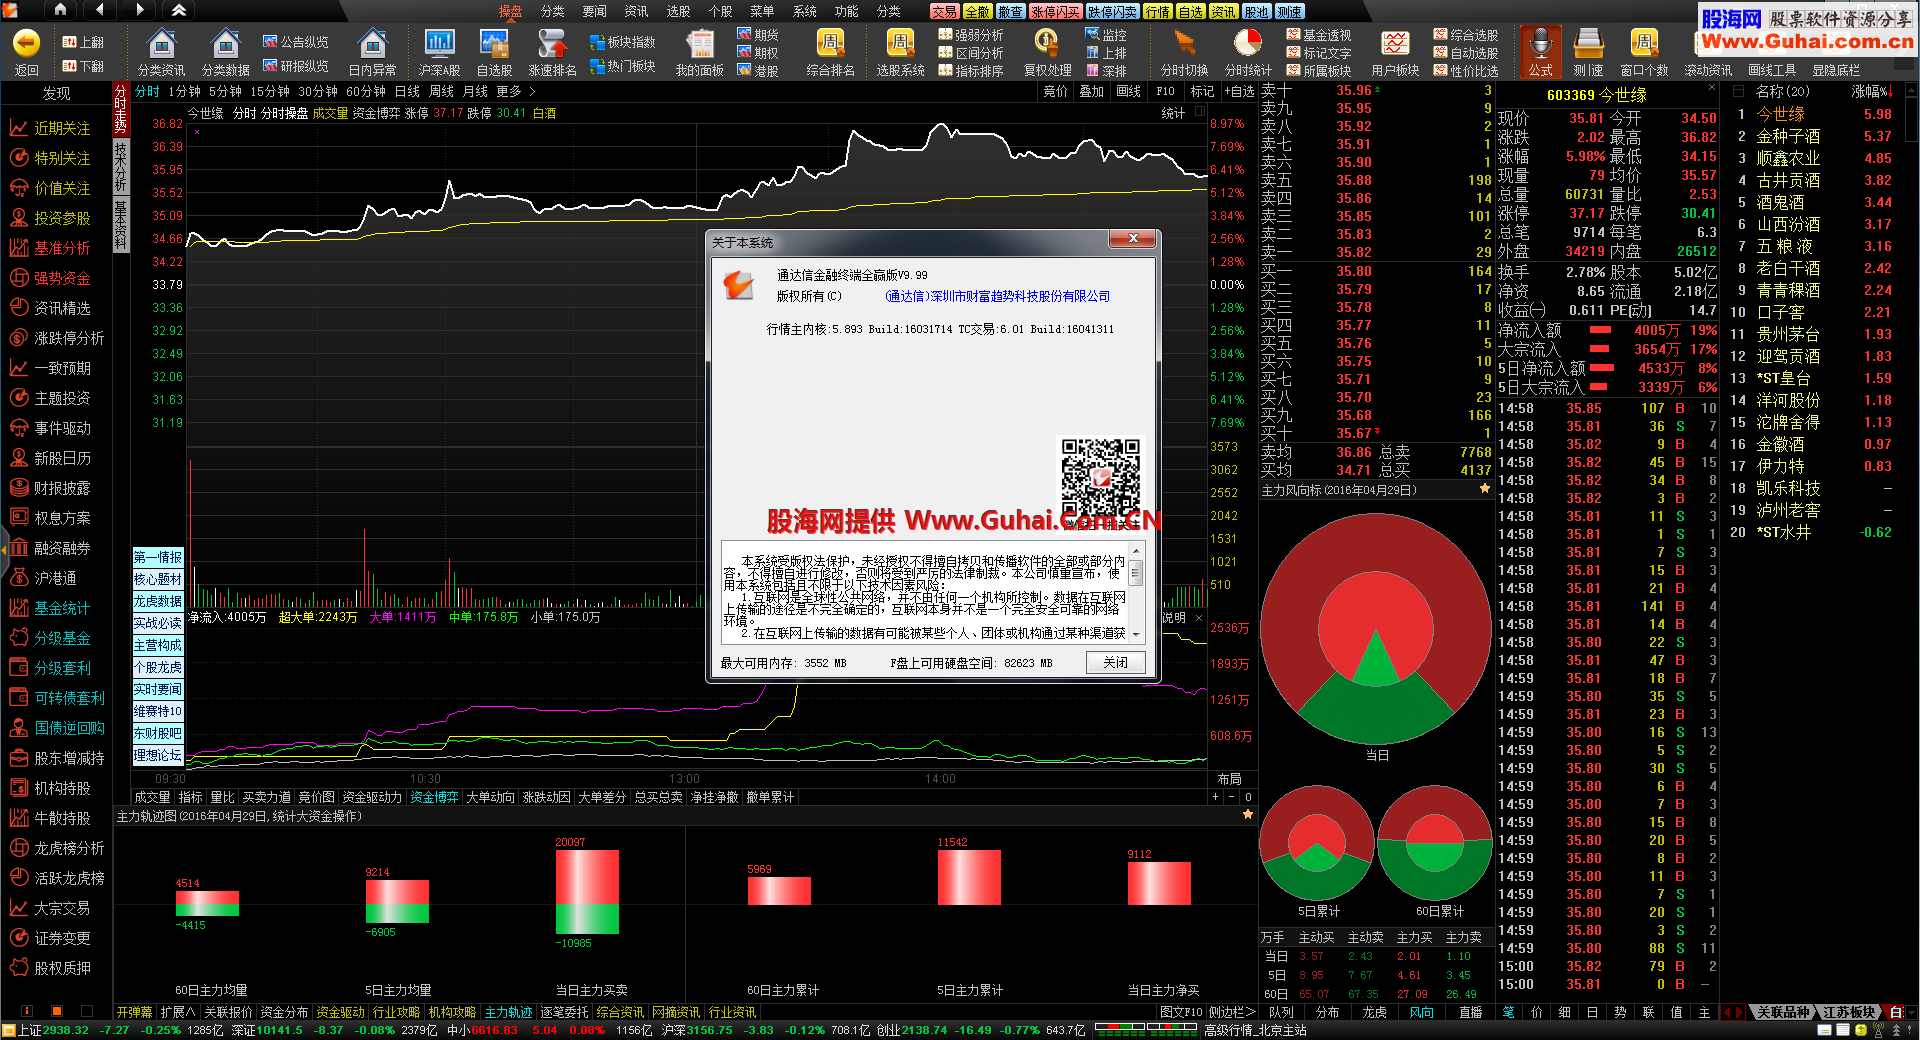Close the about dialog with the X button
Image resolution: width=1920 pixels, height=1040 pixels.
pyautogui.click(x=1132, y=239)
